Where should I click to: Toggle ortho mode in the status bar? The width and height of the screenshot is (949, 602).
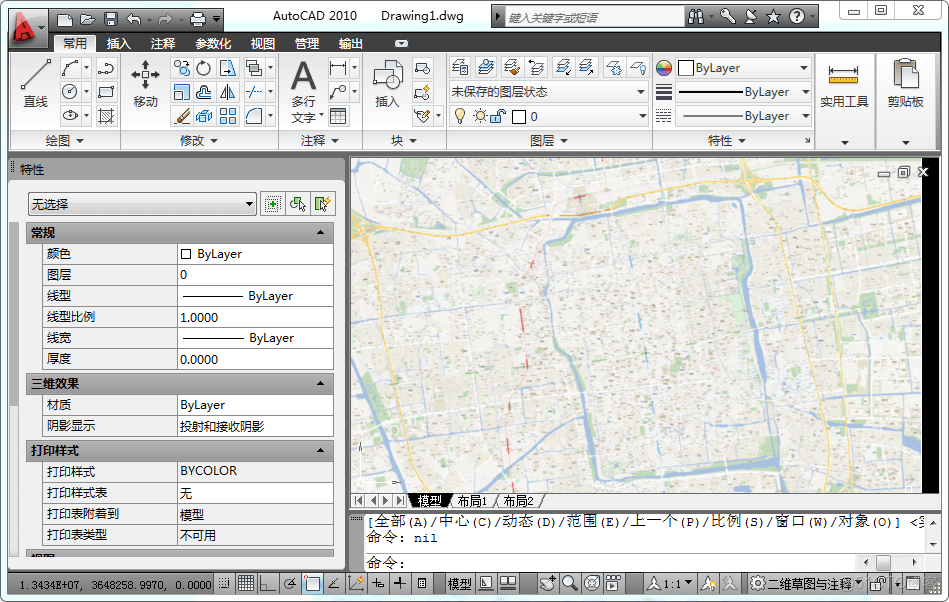(267, 583)
